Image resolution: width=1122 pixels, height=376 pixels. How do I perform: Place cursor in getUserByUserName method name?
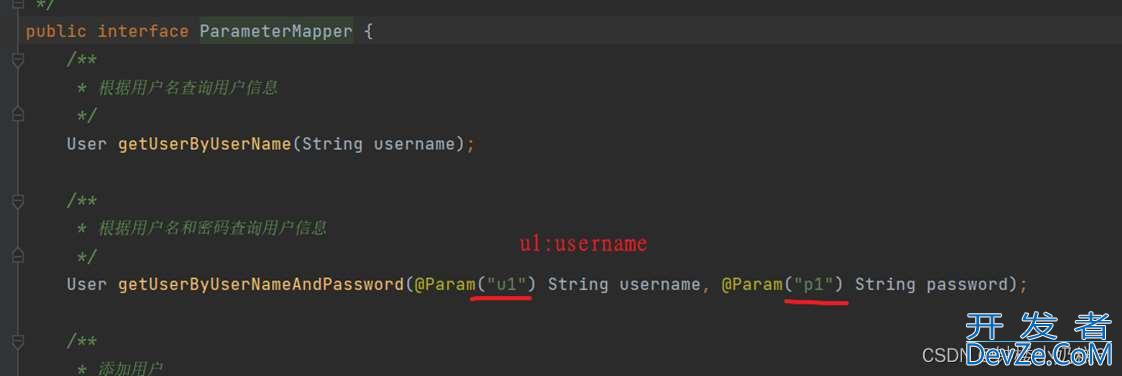click(x=205, y=144)
